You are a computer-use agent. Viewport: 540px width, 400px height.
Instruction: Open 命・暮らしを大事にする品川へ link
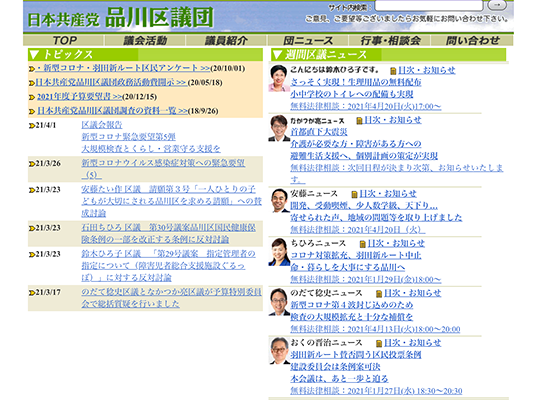coord(347,267)
